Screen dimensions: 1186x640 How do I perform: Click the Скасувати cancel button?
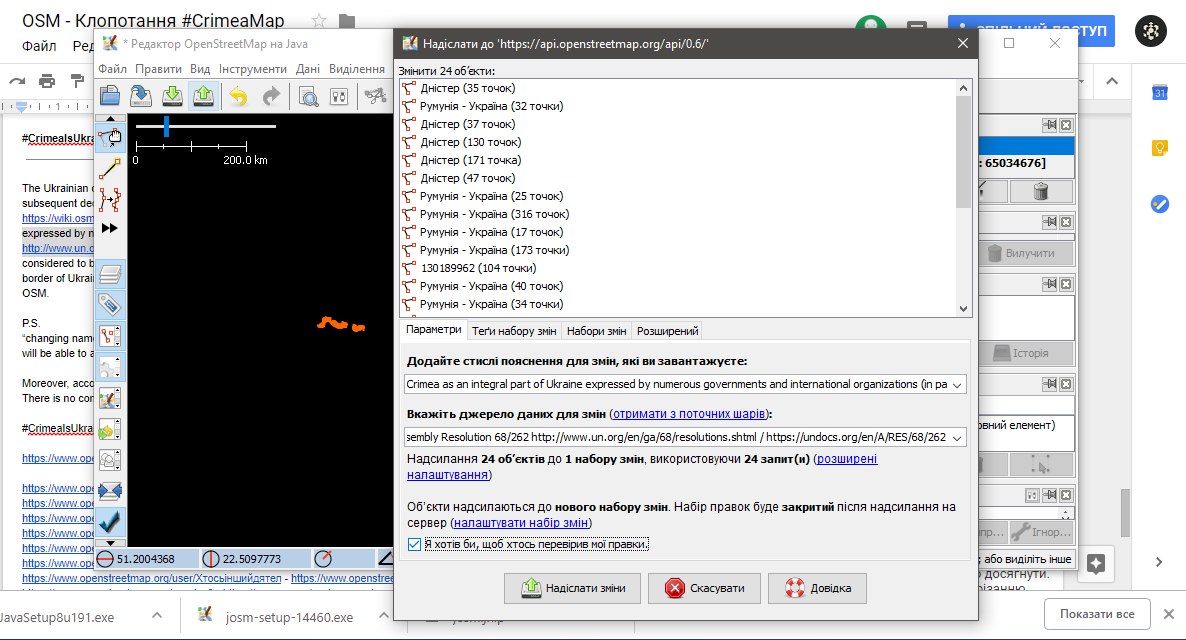pyautogui.click(x=704, y=588)
